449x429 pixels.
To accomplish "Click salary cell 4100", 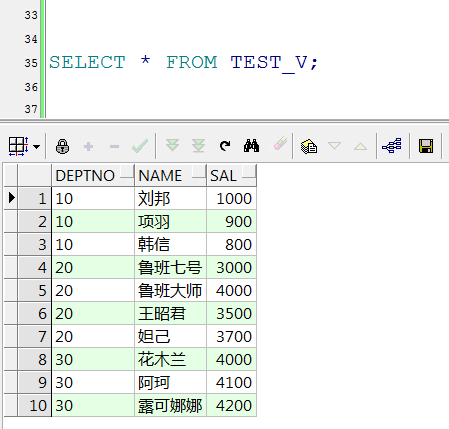I will (231, 382).
